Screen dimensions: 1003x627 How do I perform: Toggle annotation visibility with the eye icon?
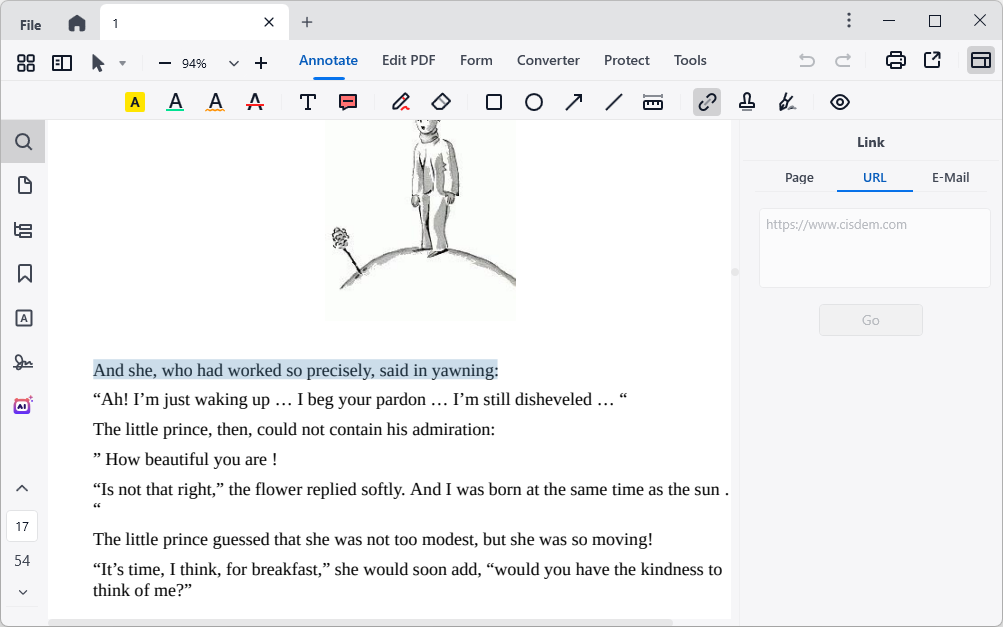click(840, 101)
